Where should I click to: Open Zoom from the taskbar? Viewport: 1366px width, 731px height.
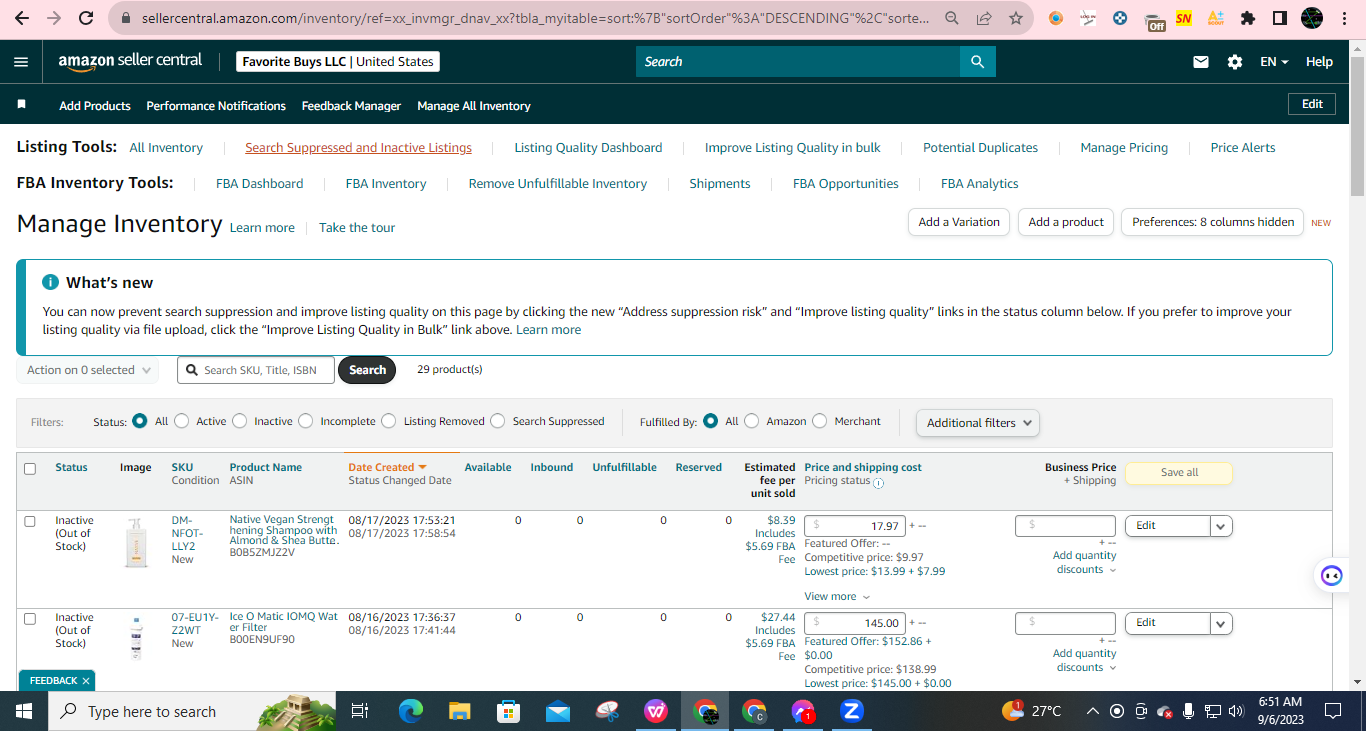point(851,711)
